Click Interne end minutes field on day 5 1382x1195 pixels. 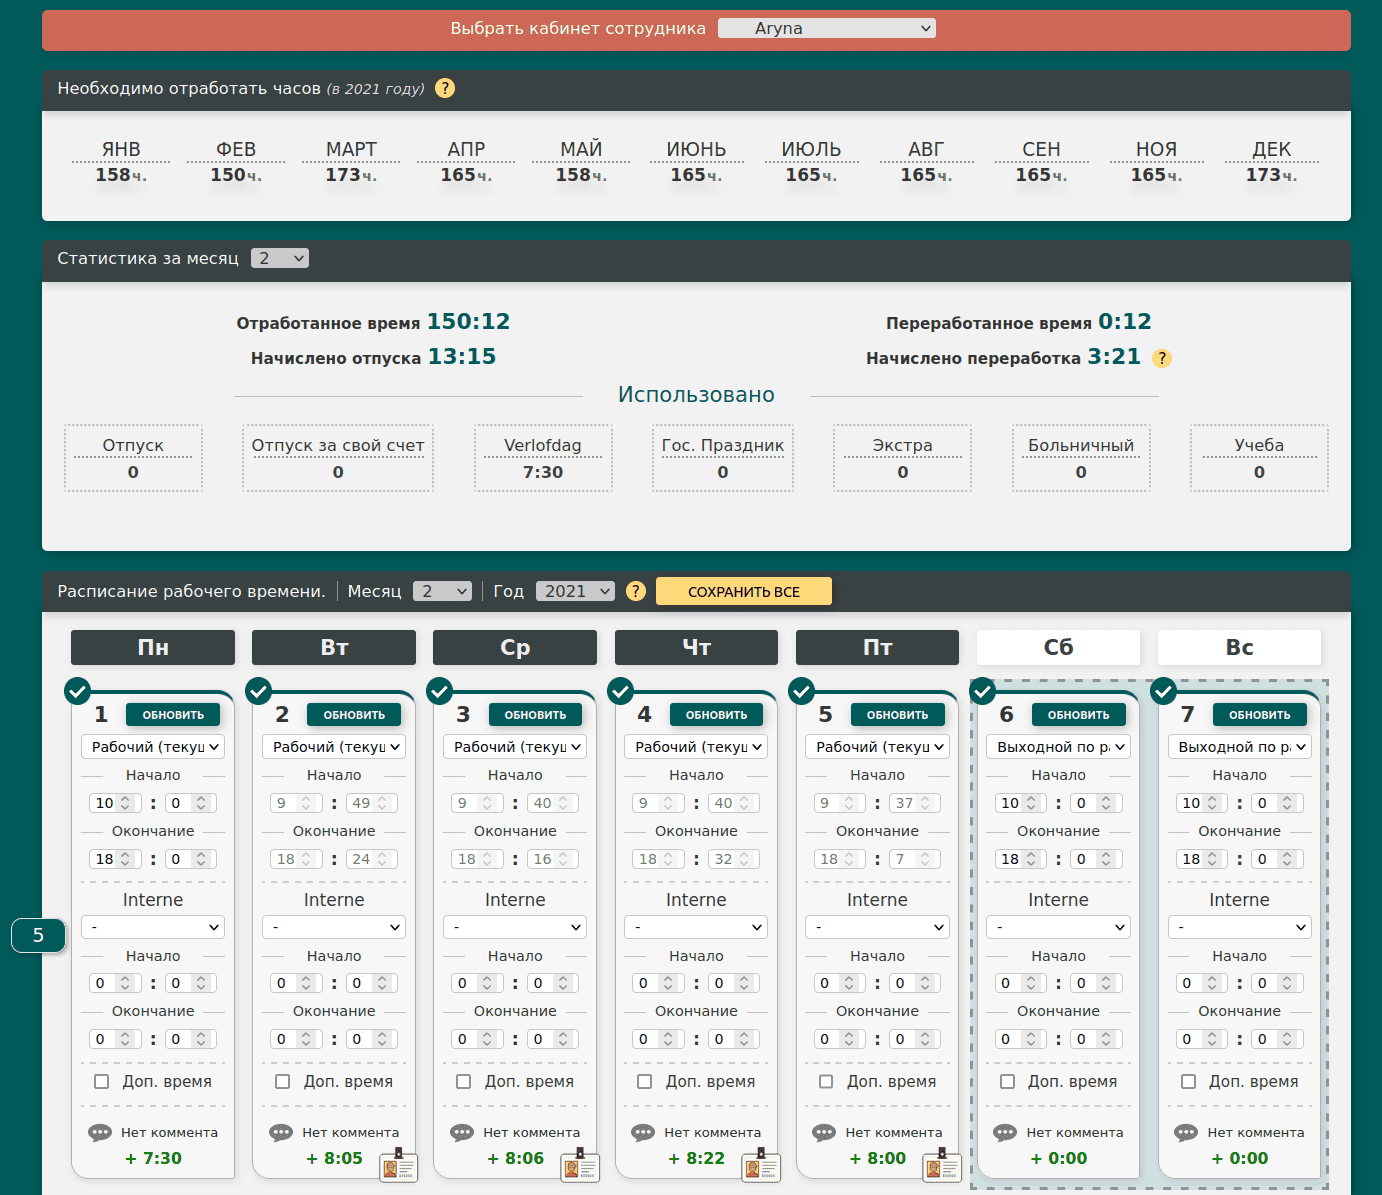(x=915, y=1039)
